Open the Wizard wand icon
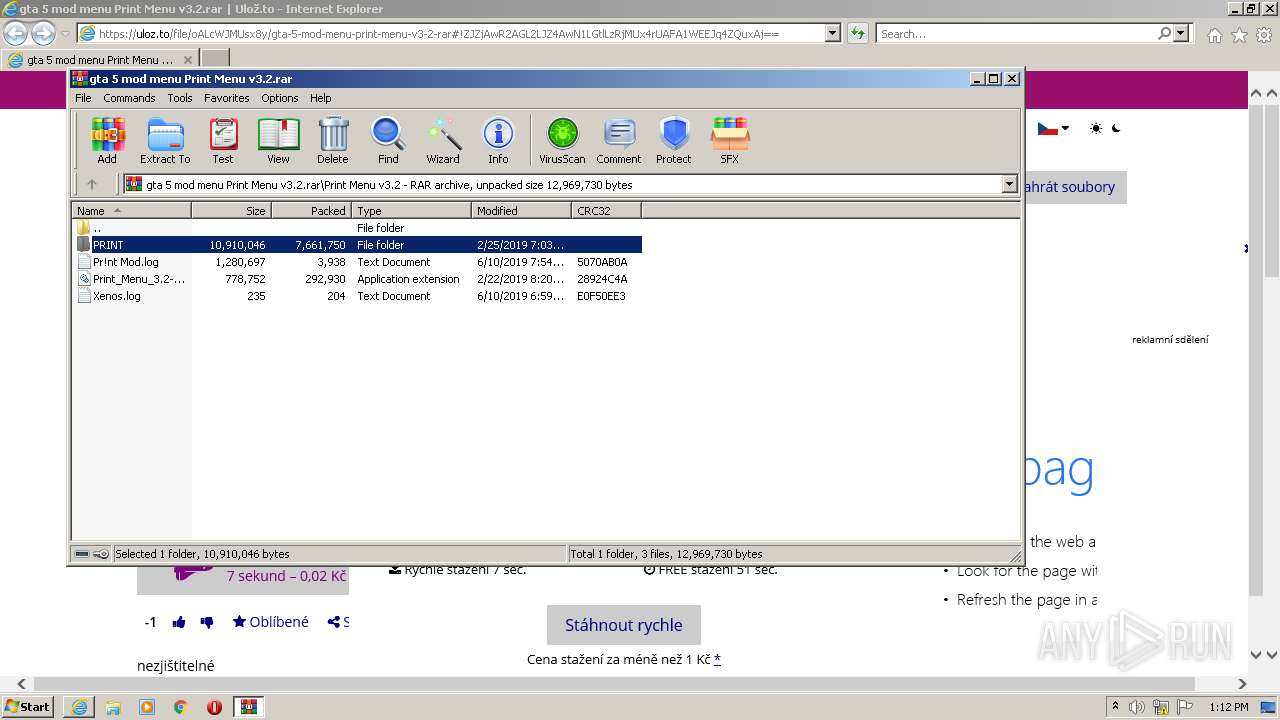 pos(443,140)
